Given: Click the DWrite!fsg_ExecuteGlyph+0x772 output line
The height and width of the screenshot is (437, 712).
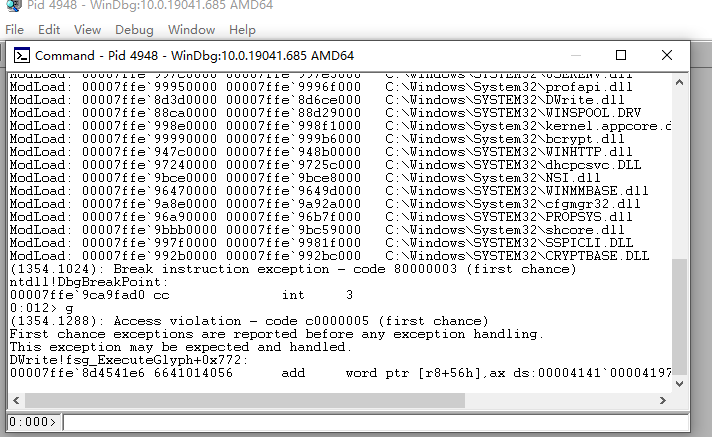Looking at the screenshot, I should (x=129, y=360).
